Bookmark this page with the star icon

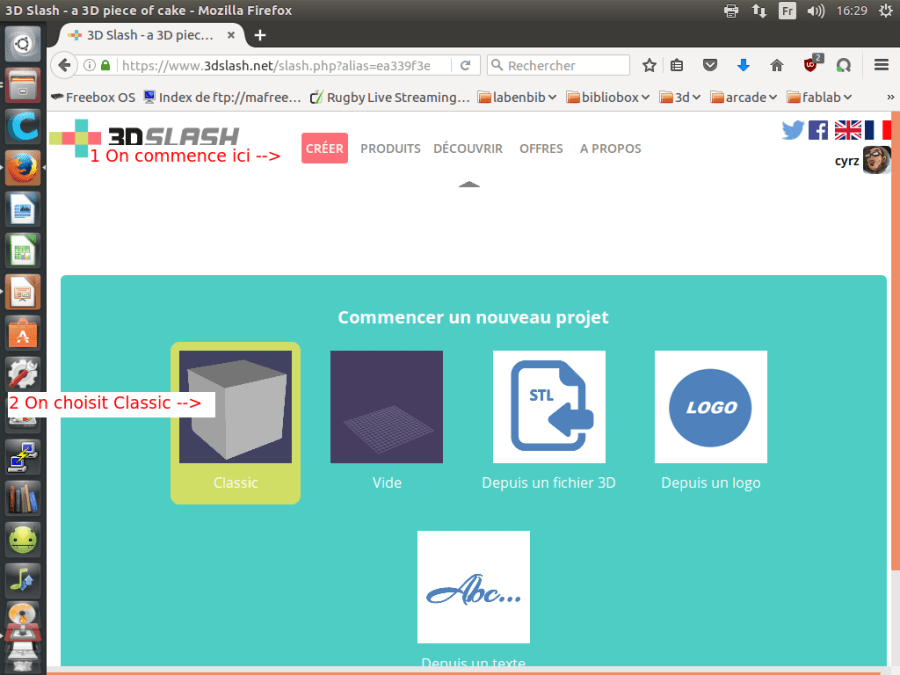pyautogui.click(x=649, y=65)
